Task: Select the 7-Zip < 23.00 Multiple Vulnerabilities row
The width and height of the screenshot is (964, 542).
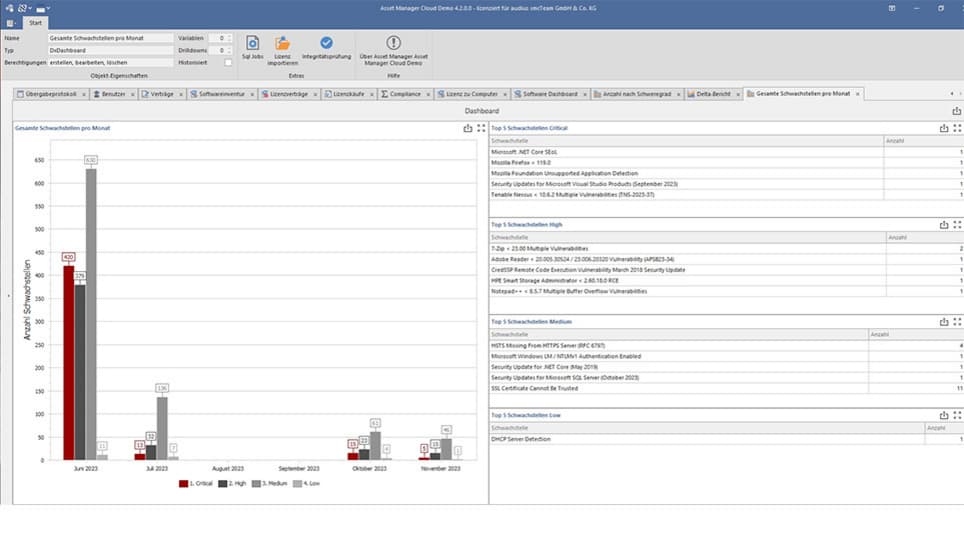Action: [727, 248]
